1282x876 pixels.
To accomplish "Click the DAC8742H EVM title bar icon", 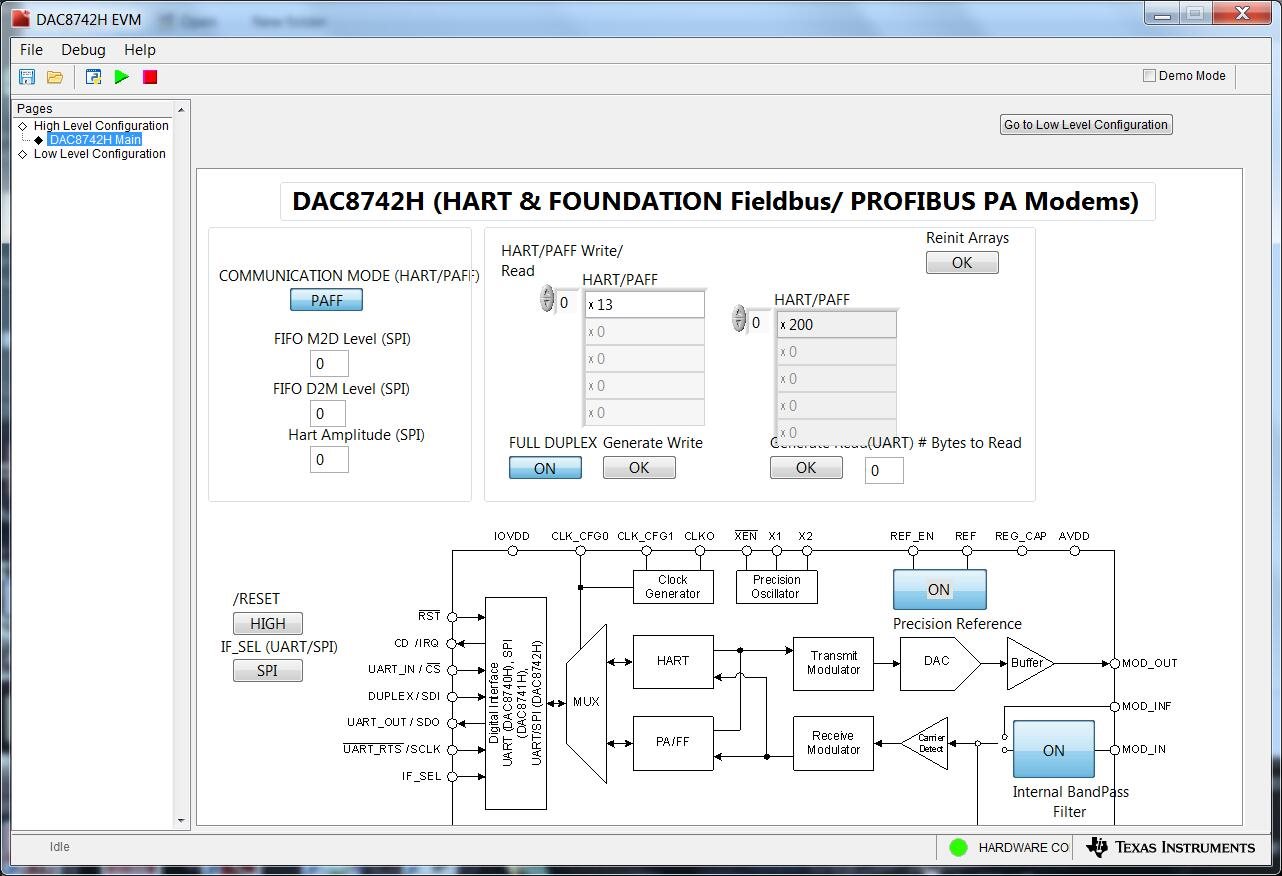I will [20, 19].
